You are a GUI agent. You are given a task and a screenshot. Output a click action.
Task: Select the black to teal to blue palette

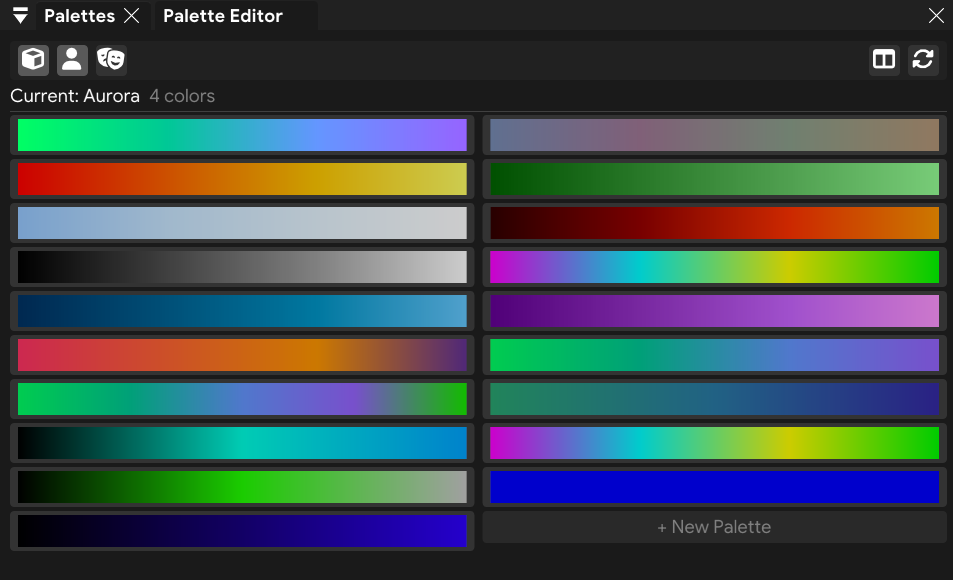click(242, 443)
